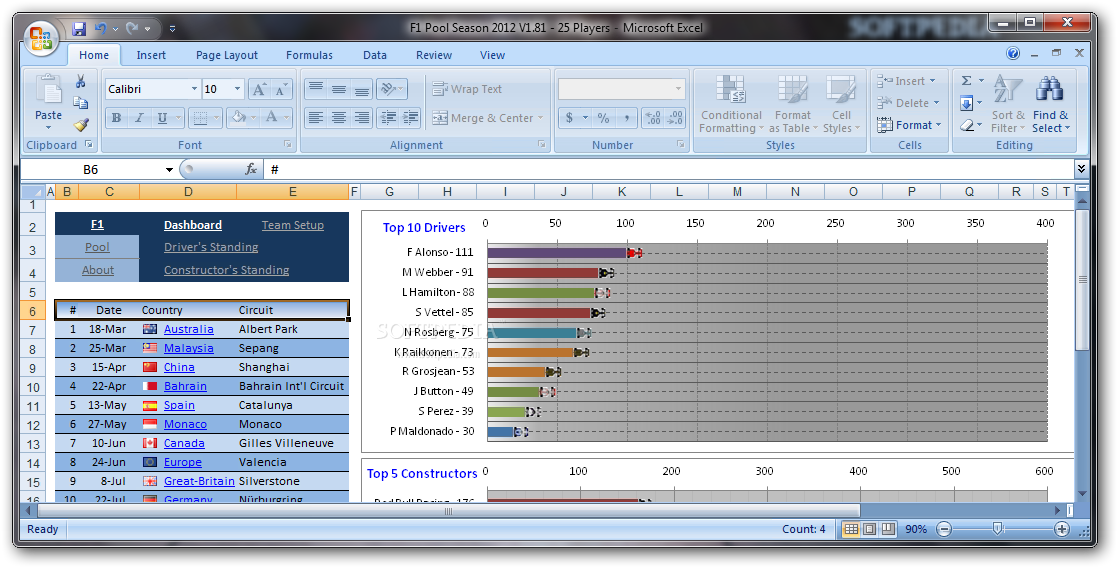Screen dimensions: 1118x568
Task: Open the font size dropdown
Action: coord(237,89)
